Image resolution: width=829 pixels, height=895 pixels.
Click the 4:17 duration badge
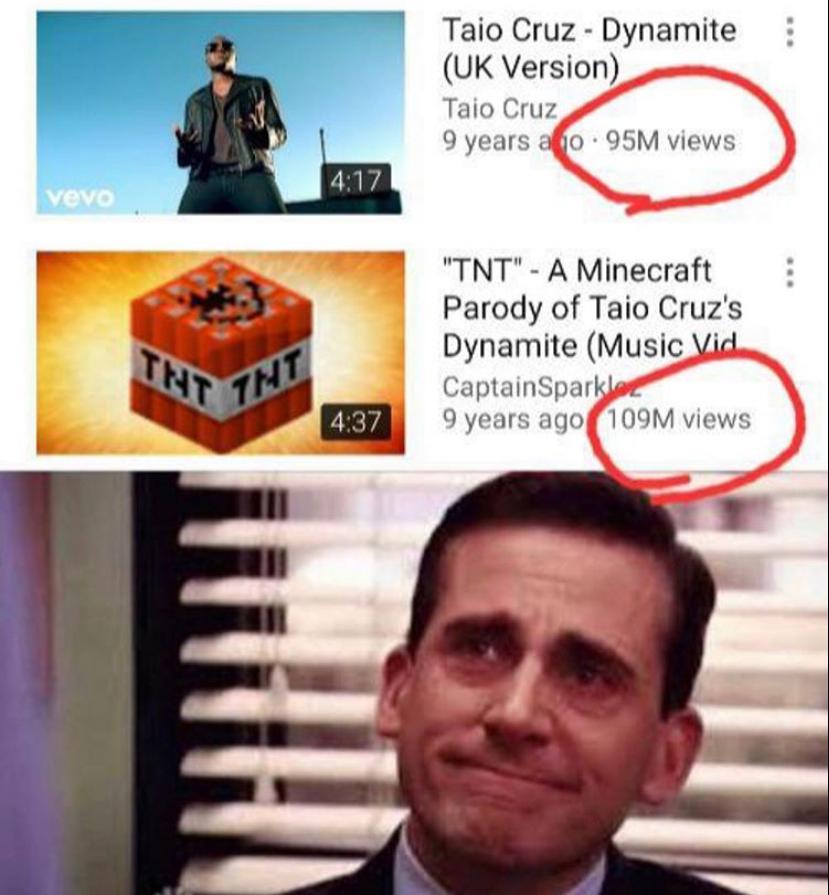[356, 181]
